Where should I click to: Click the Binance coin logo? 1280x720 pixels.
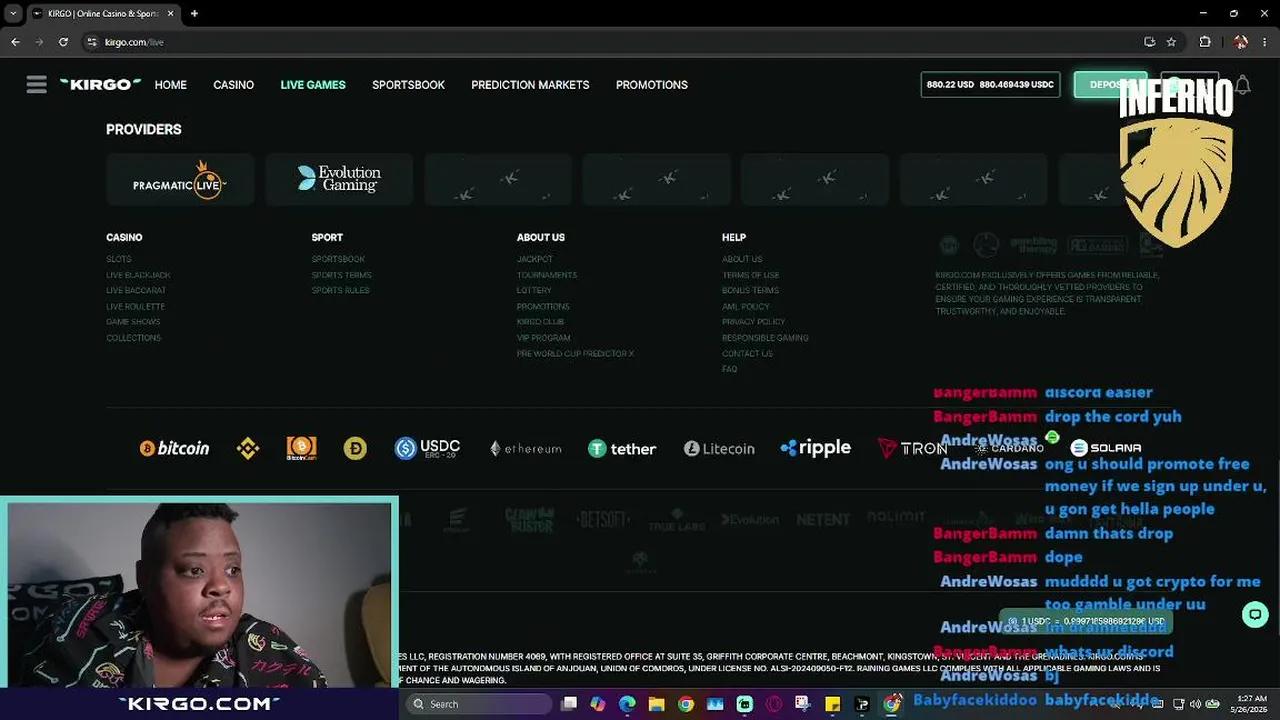(x=248, y=449)
